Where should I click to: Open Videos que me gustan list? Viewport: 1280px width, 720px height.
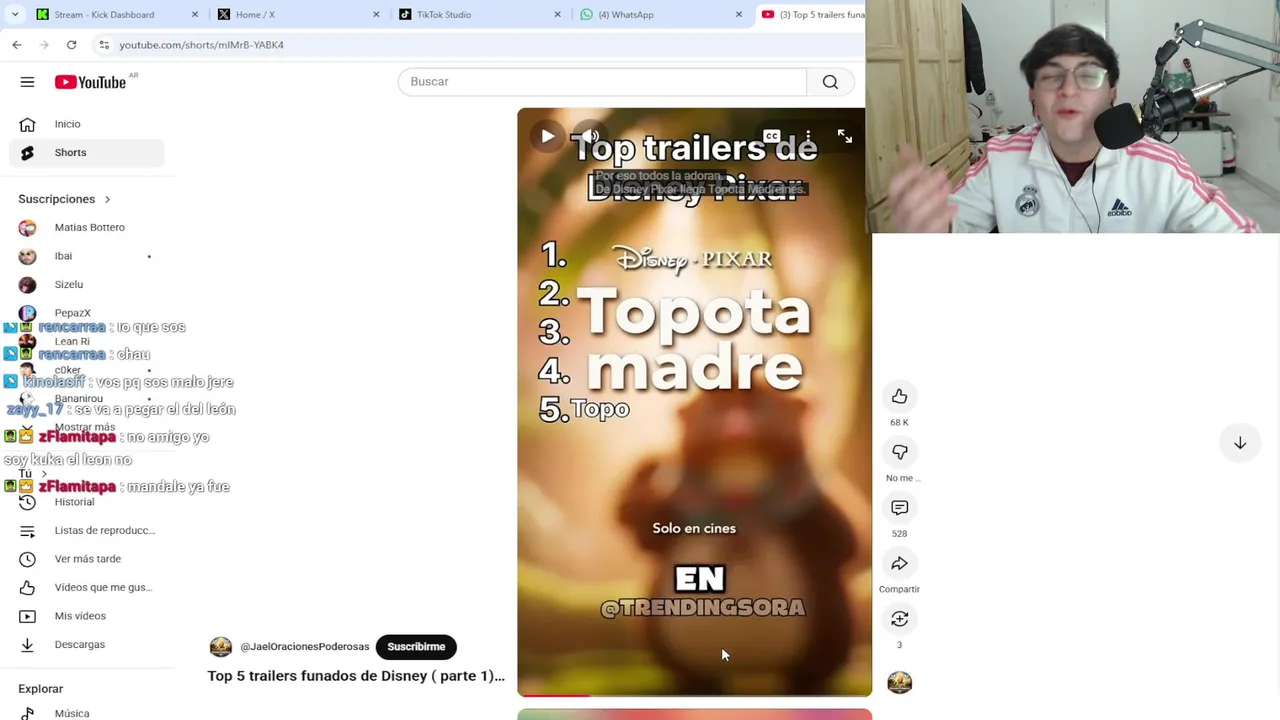point(87,587)
